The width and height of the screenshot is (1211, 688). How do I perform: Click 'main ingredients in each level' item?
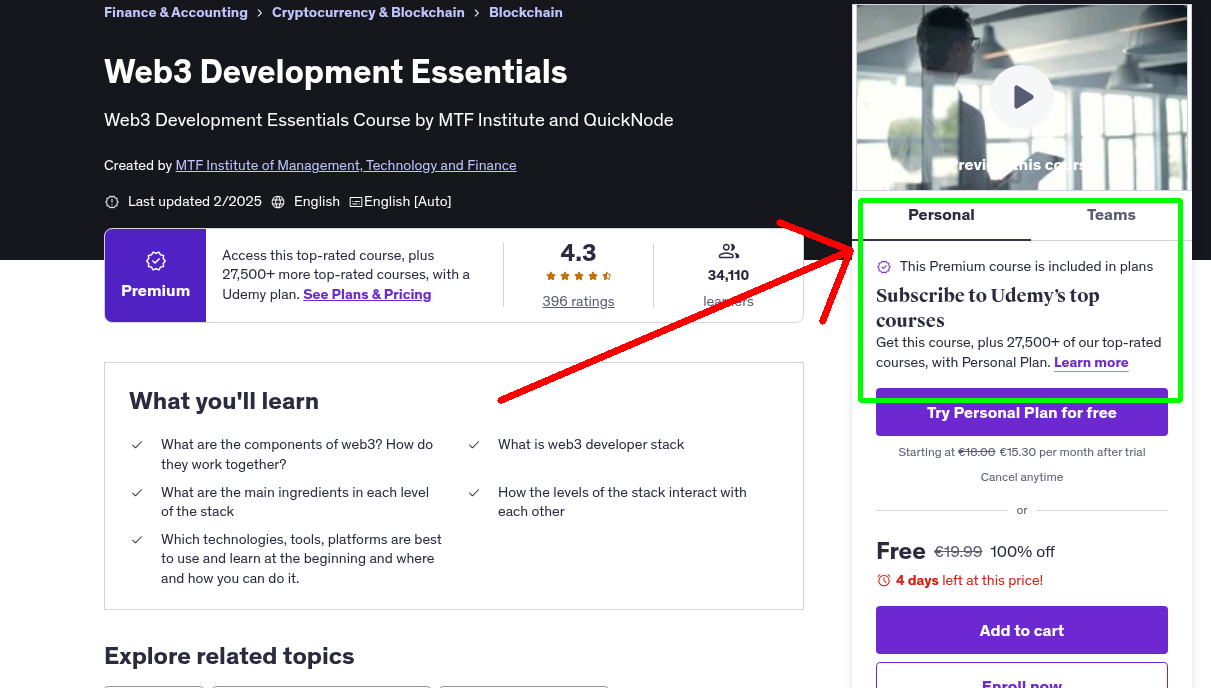295,502
